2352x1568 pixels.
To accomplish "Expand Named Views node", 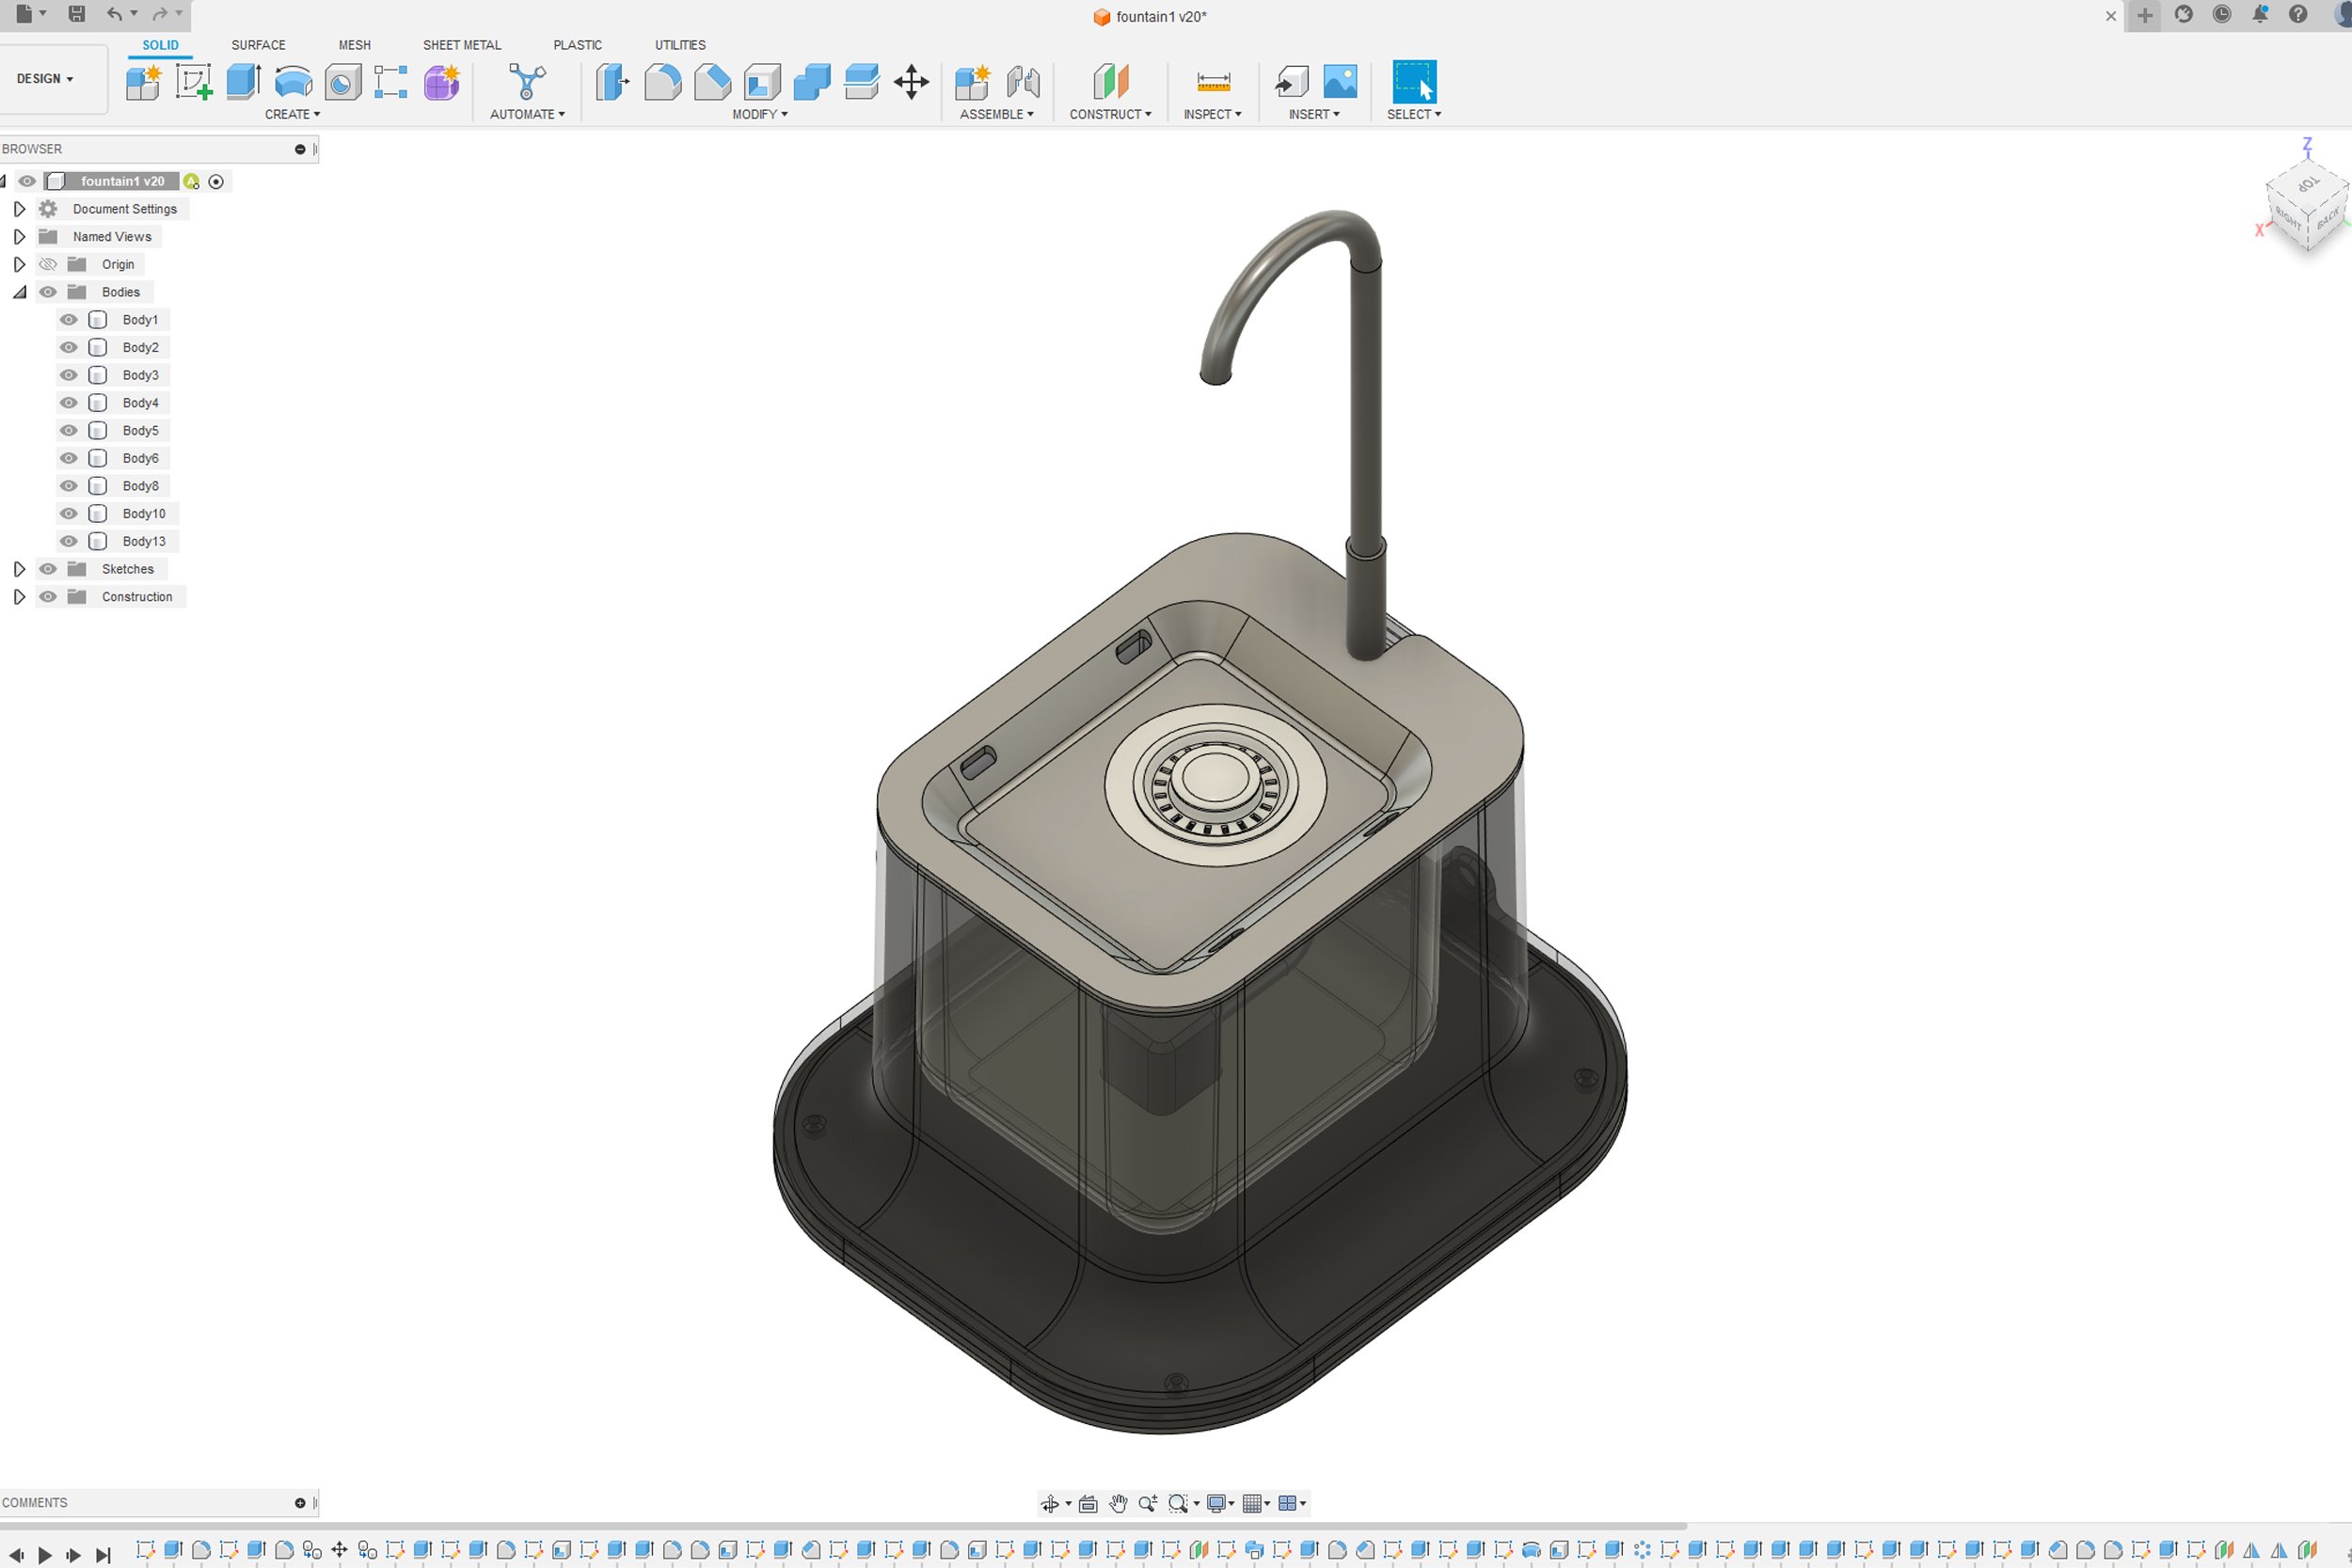I will pyautogui.click(x=19, y=237).
